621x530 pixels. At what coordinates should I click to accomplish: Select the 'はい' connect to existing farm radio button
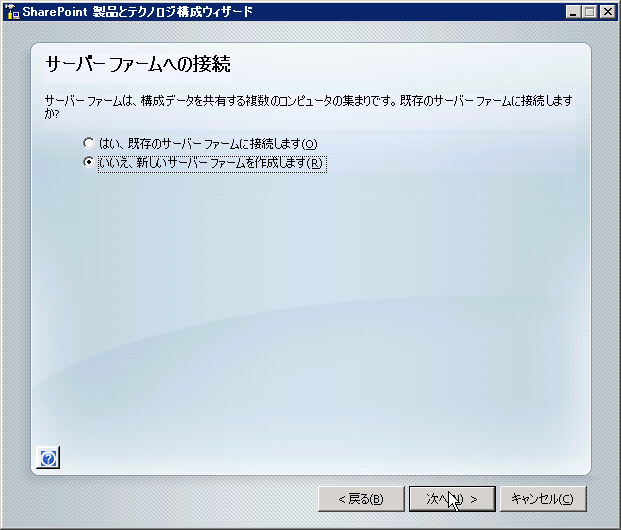[x=89, y=143]
